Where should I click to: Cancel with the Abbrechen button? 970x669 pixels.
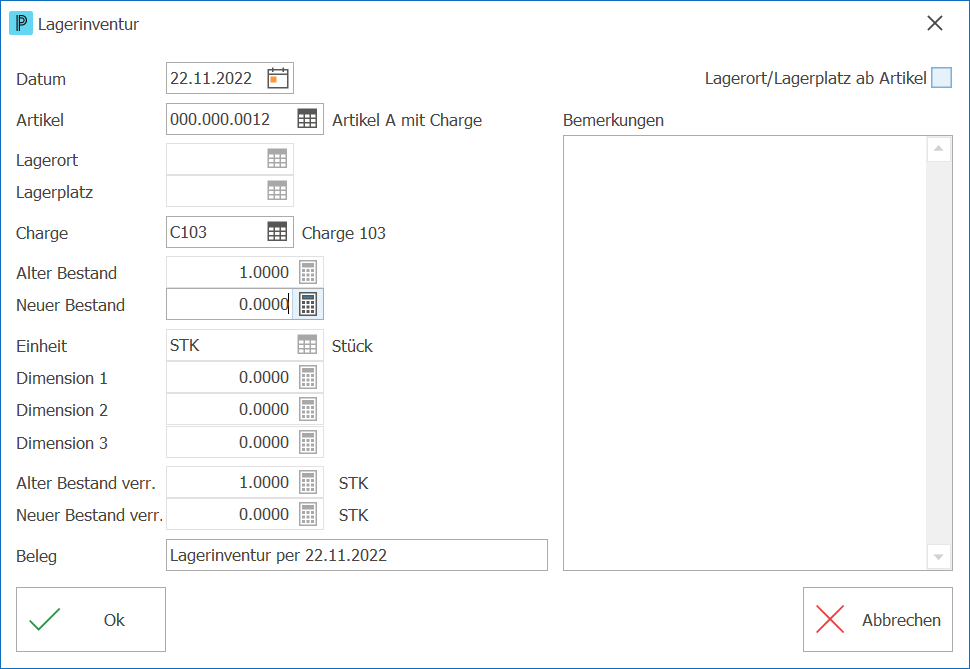coord(878,619)
